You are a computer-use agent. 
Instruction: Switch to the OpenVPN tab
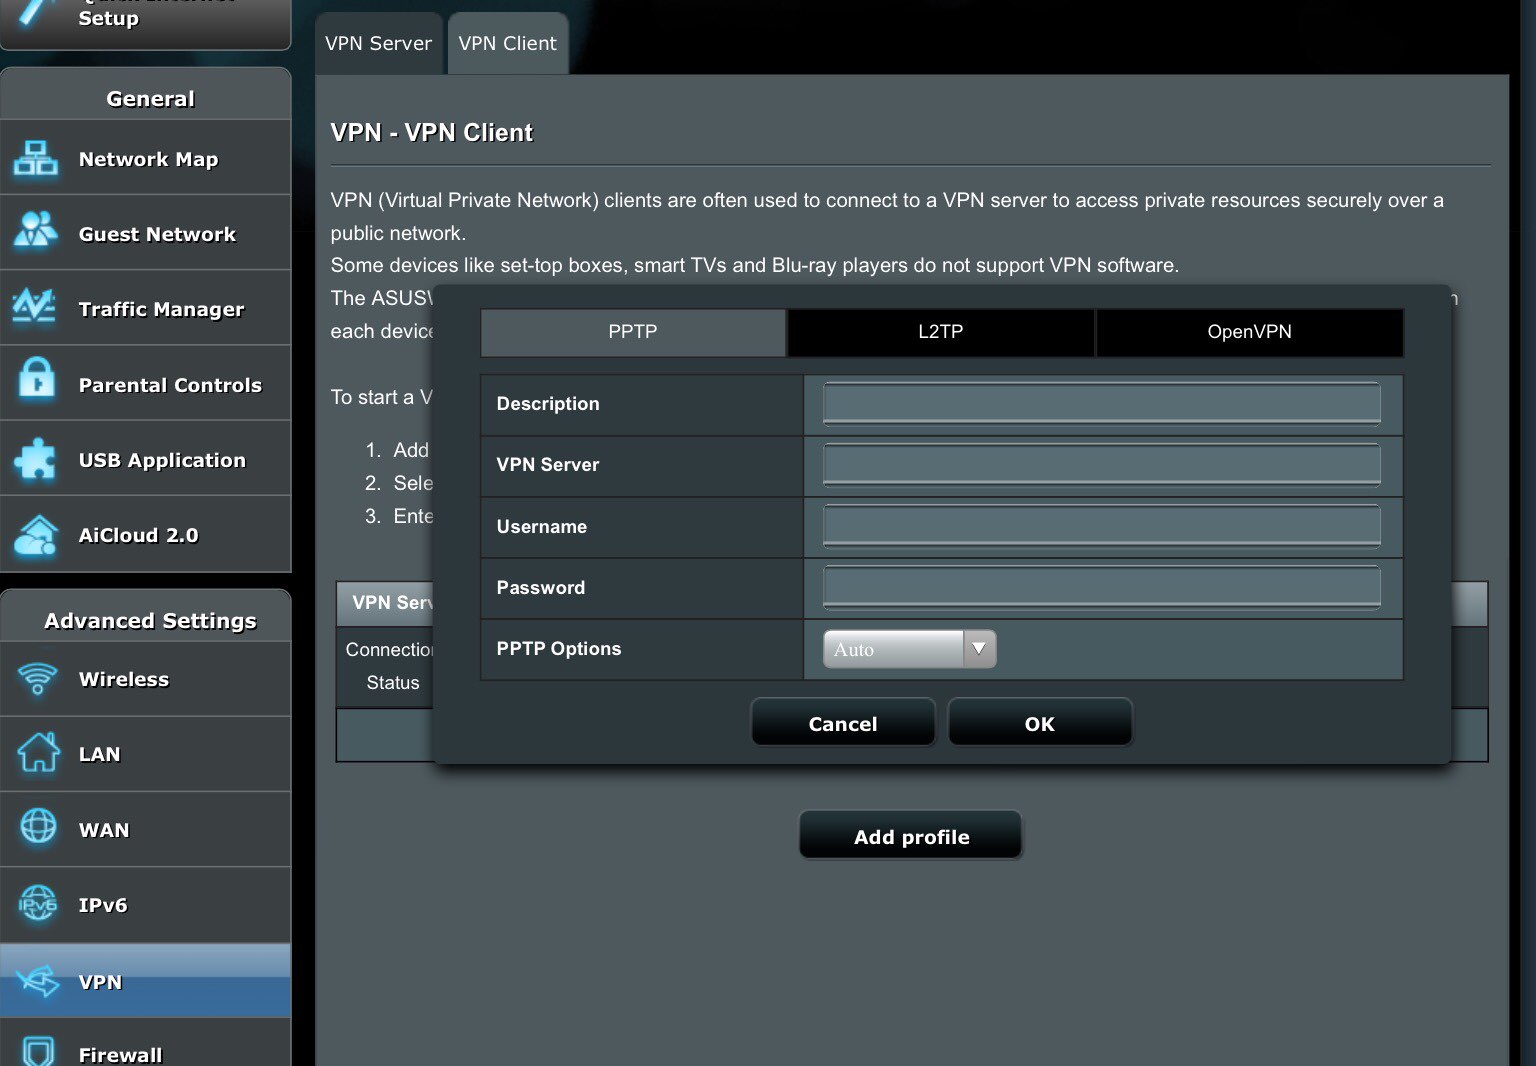pos(1249,332)
